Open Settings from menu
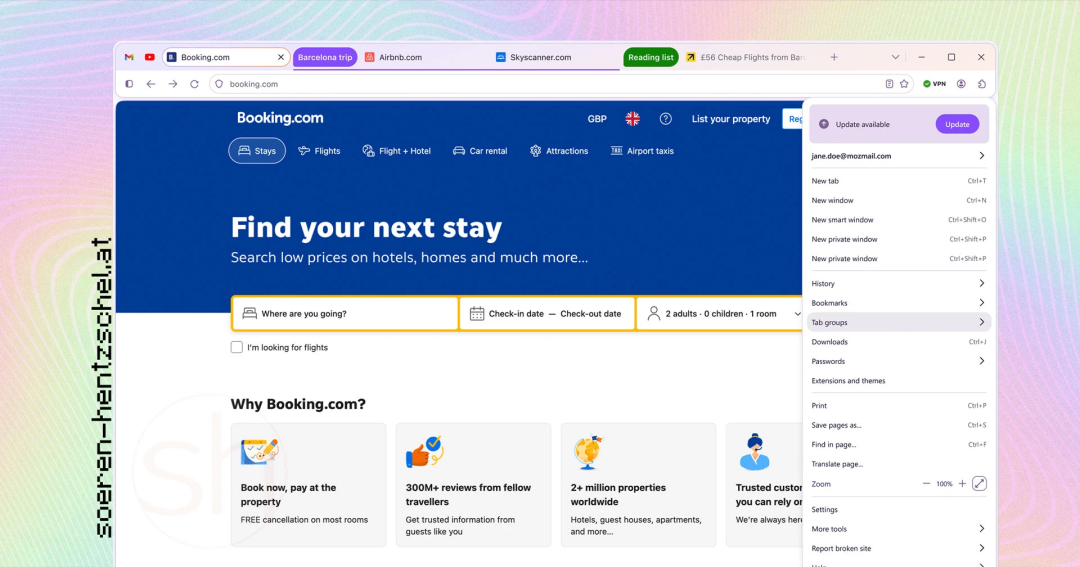This screenshot has height=567, width=1080. point(898,510)
